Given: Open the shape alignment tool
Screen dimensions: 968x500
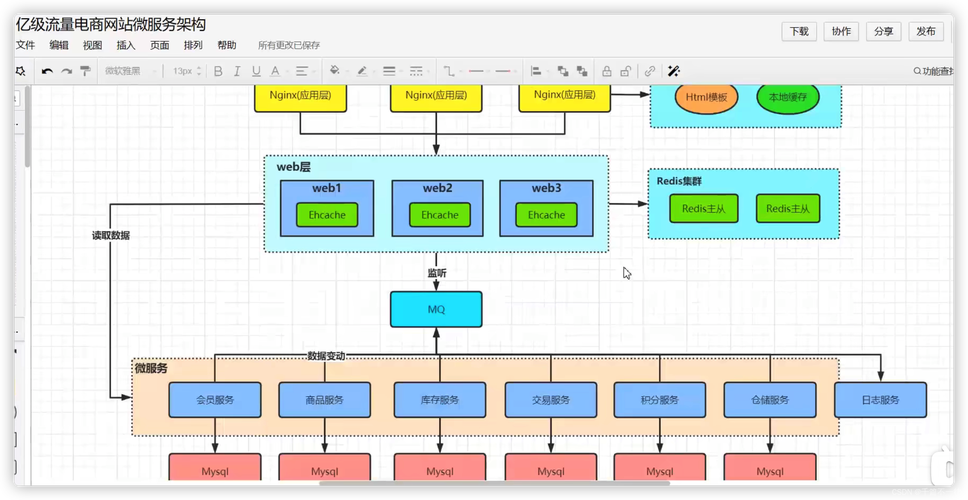Looking at the screenshot, I should pos(536,72).
